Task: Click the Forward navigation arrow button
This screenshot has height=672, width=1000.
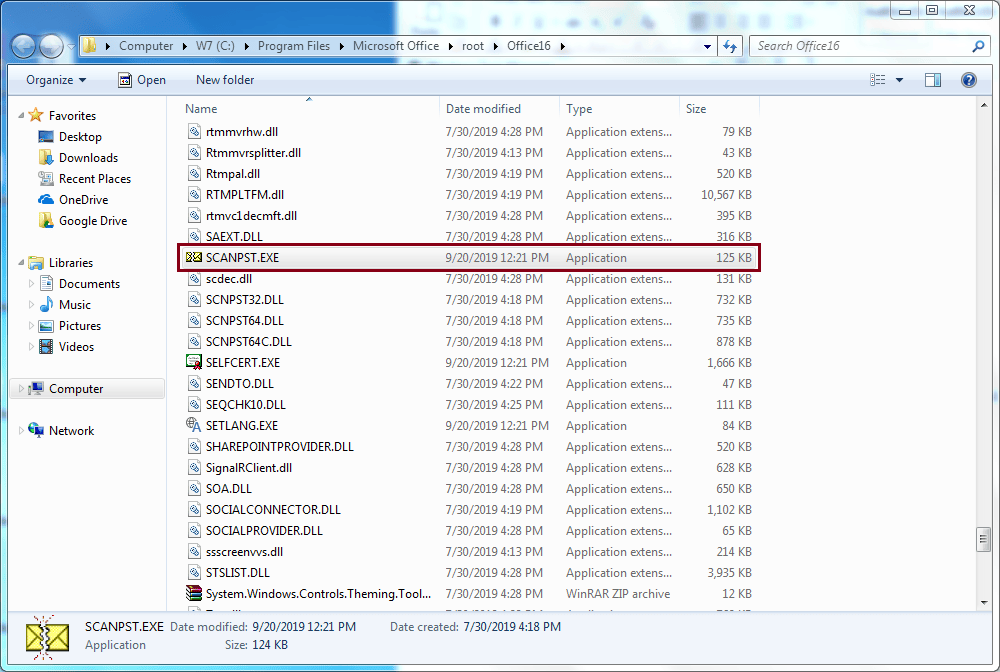Action: tap(51, 46)
